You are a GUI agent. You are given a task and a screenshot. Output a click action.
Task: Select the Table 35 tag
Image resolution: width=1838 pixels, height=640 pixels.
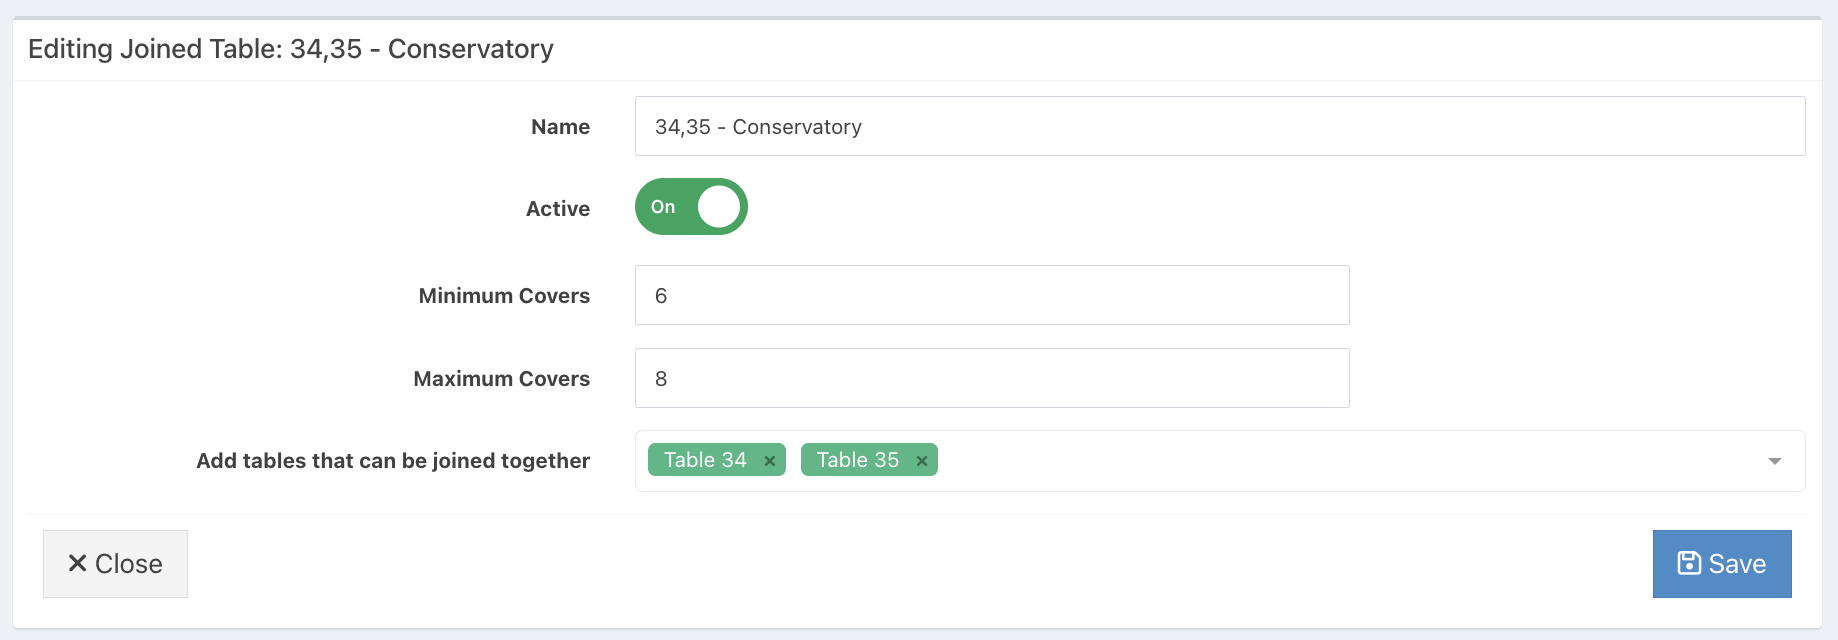857,460
